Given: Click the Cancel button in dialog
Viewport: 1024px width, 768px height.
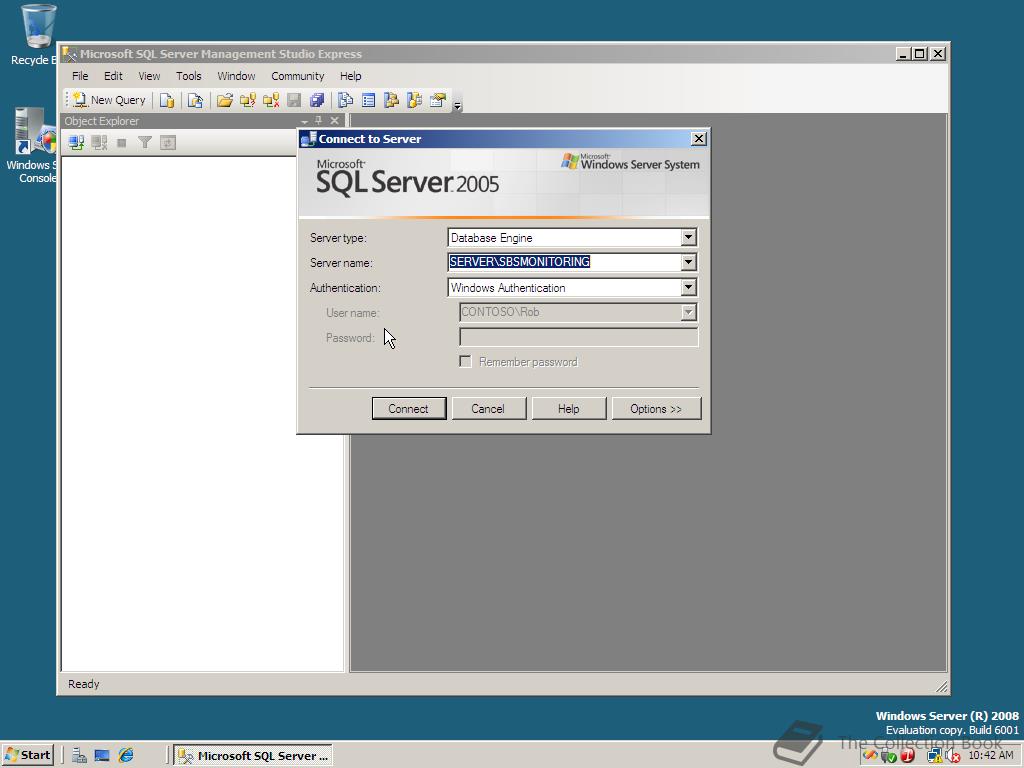Looking at the screenshot, I should 488,409.
